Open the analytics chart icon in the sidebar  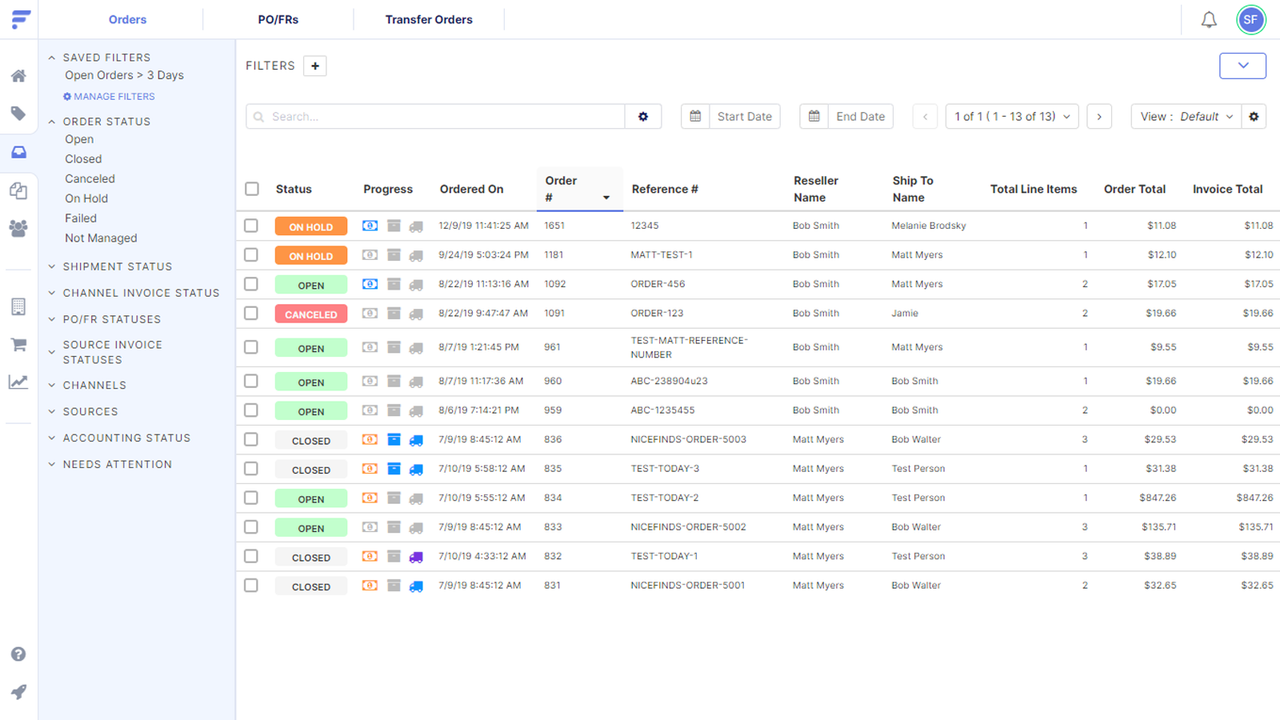18,380
